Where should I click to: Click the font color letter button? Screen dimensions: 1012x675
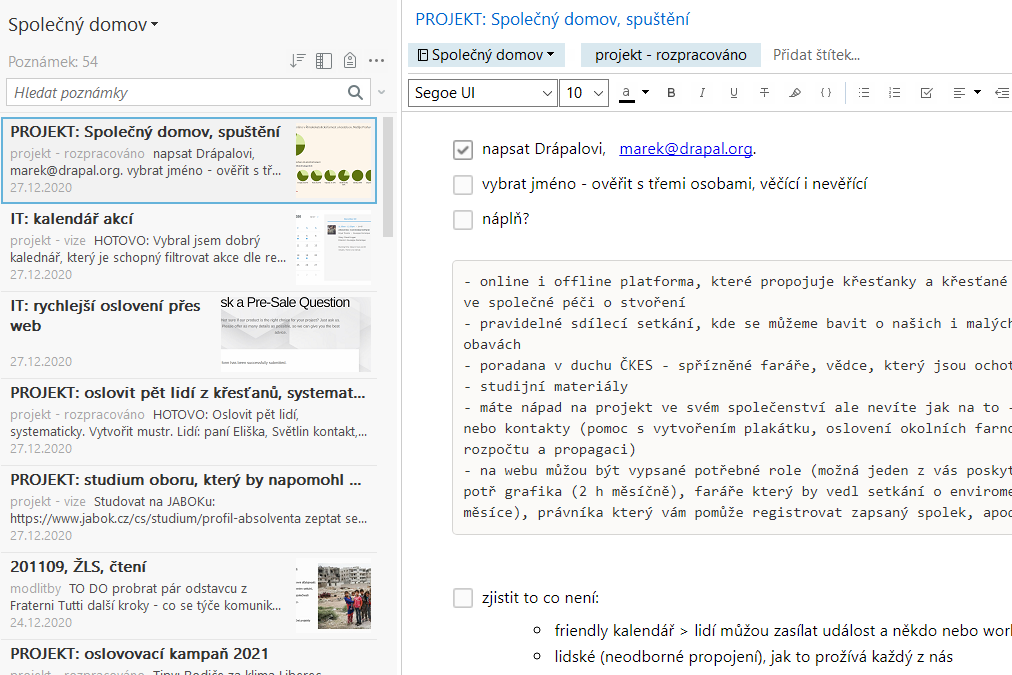(x=626, y=93)
